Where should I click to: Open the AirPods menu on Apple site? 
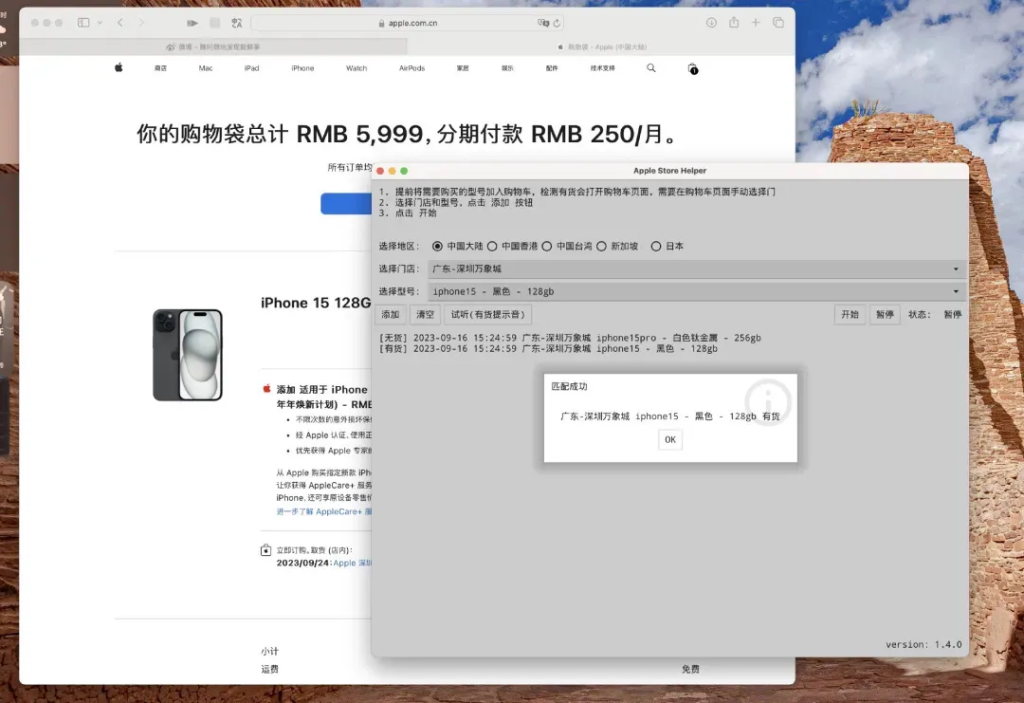(x=412, y=68)
